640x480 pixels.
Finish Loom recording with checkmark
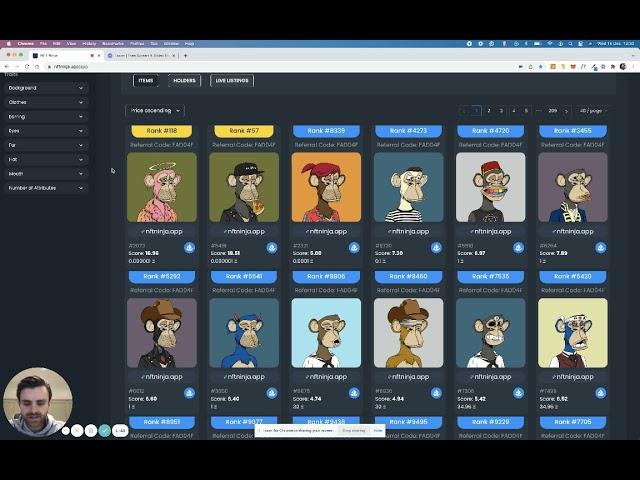(x=105, y=430)
